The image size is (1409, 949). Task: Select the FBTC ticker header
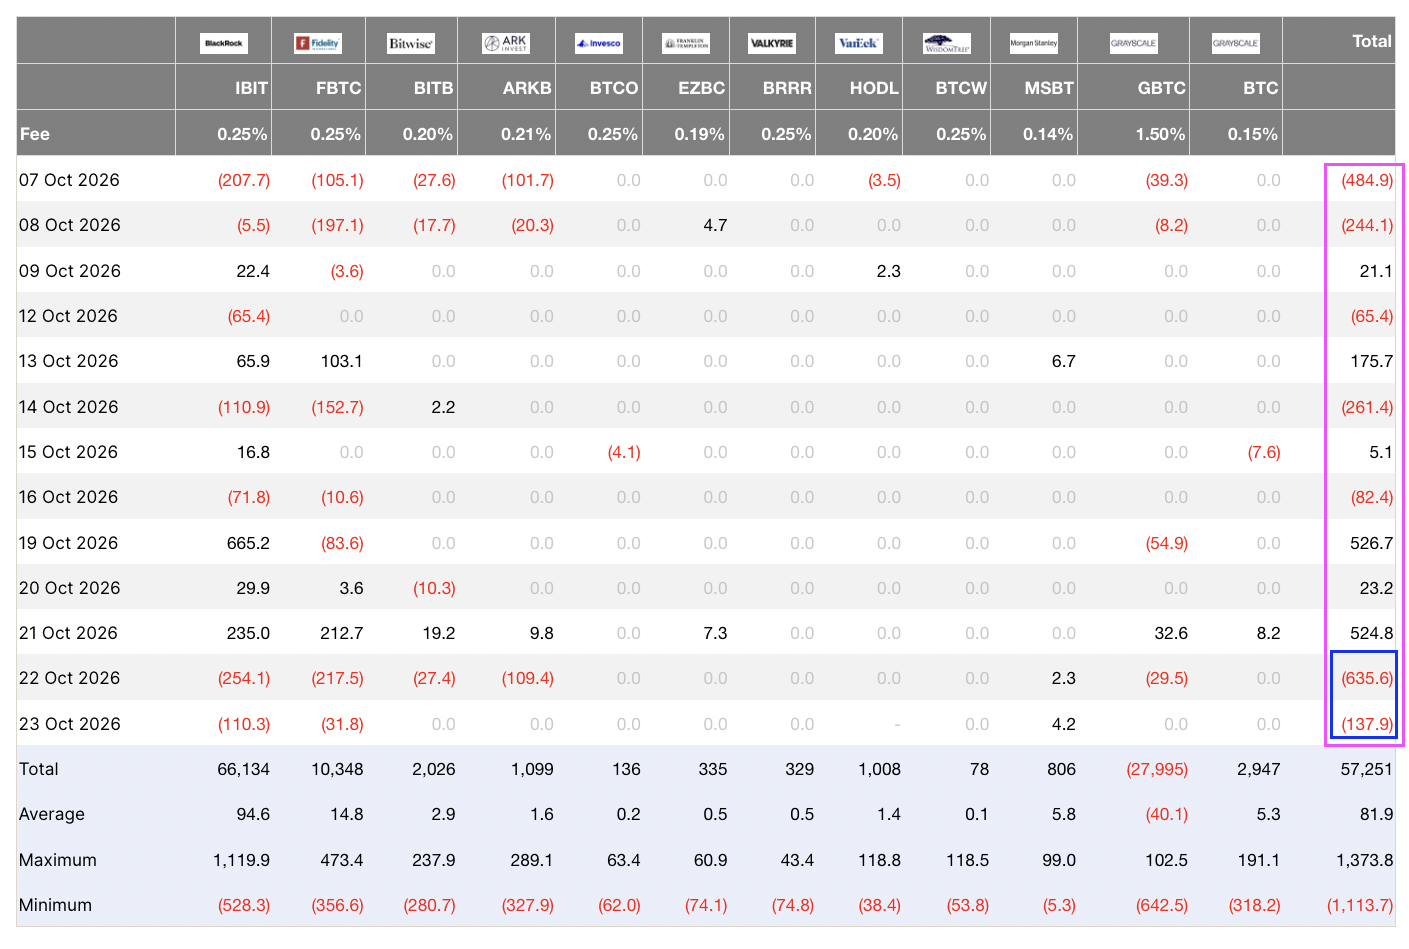point(338,88)
